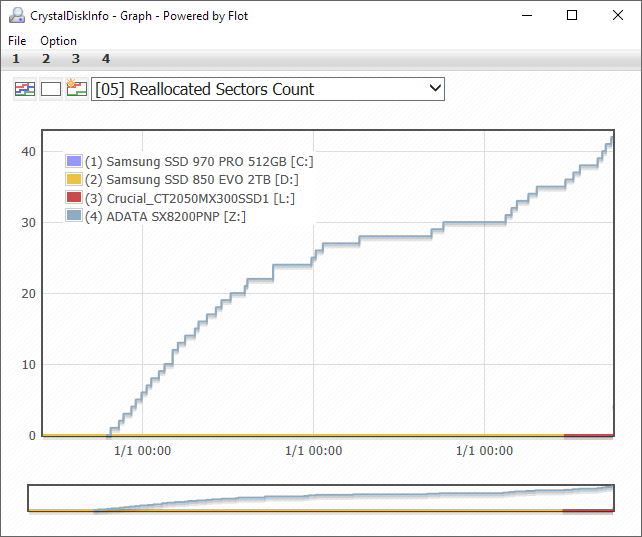
Task: Click the red Crucial legend color swatch
Action: point(73,198)
